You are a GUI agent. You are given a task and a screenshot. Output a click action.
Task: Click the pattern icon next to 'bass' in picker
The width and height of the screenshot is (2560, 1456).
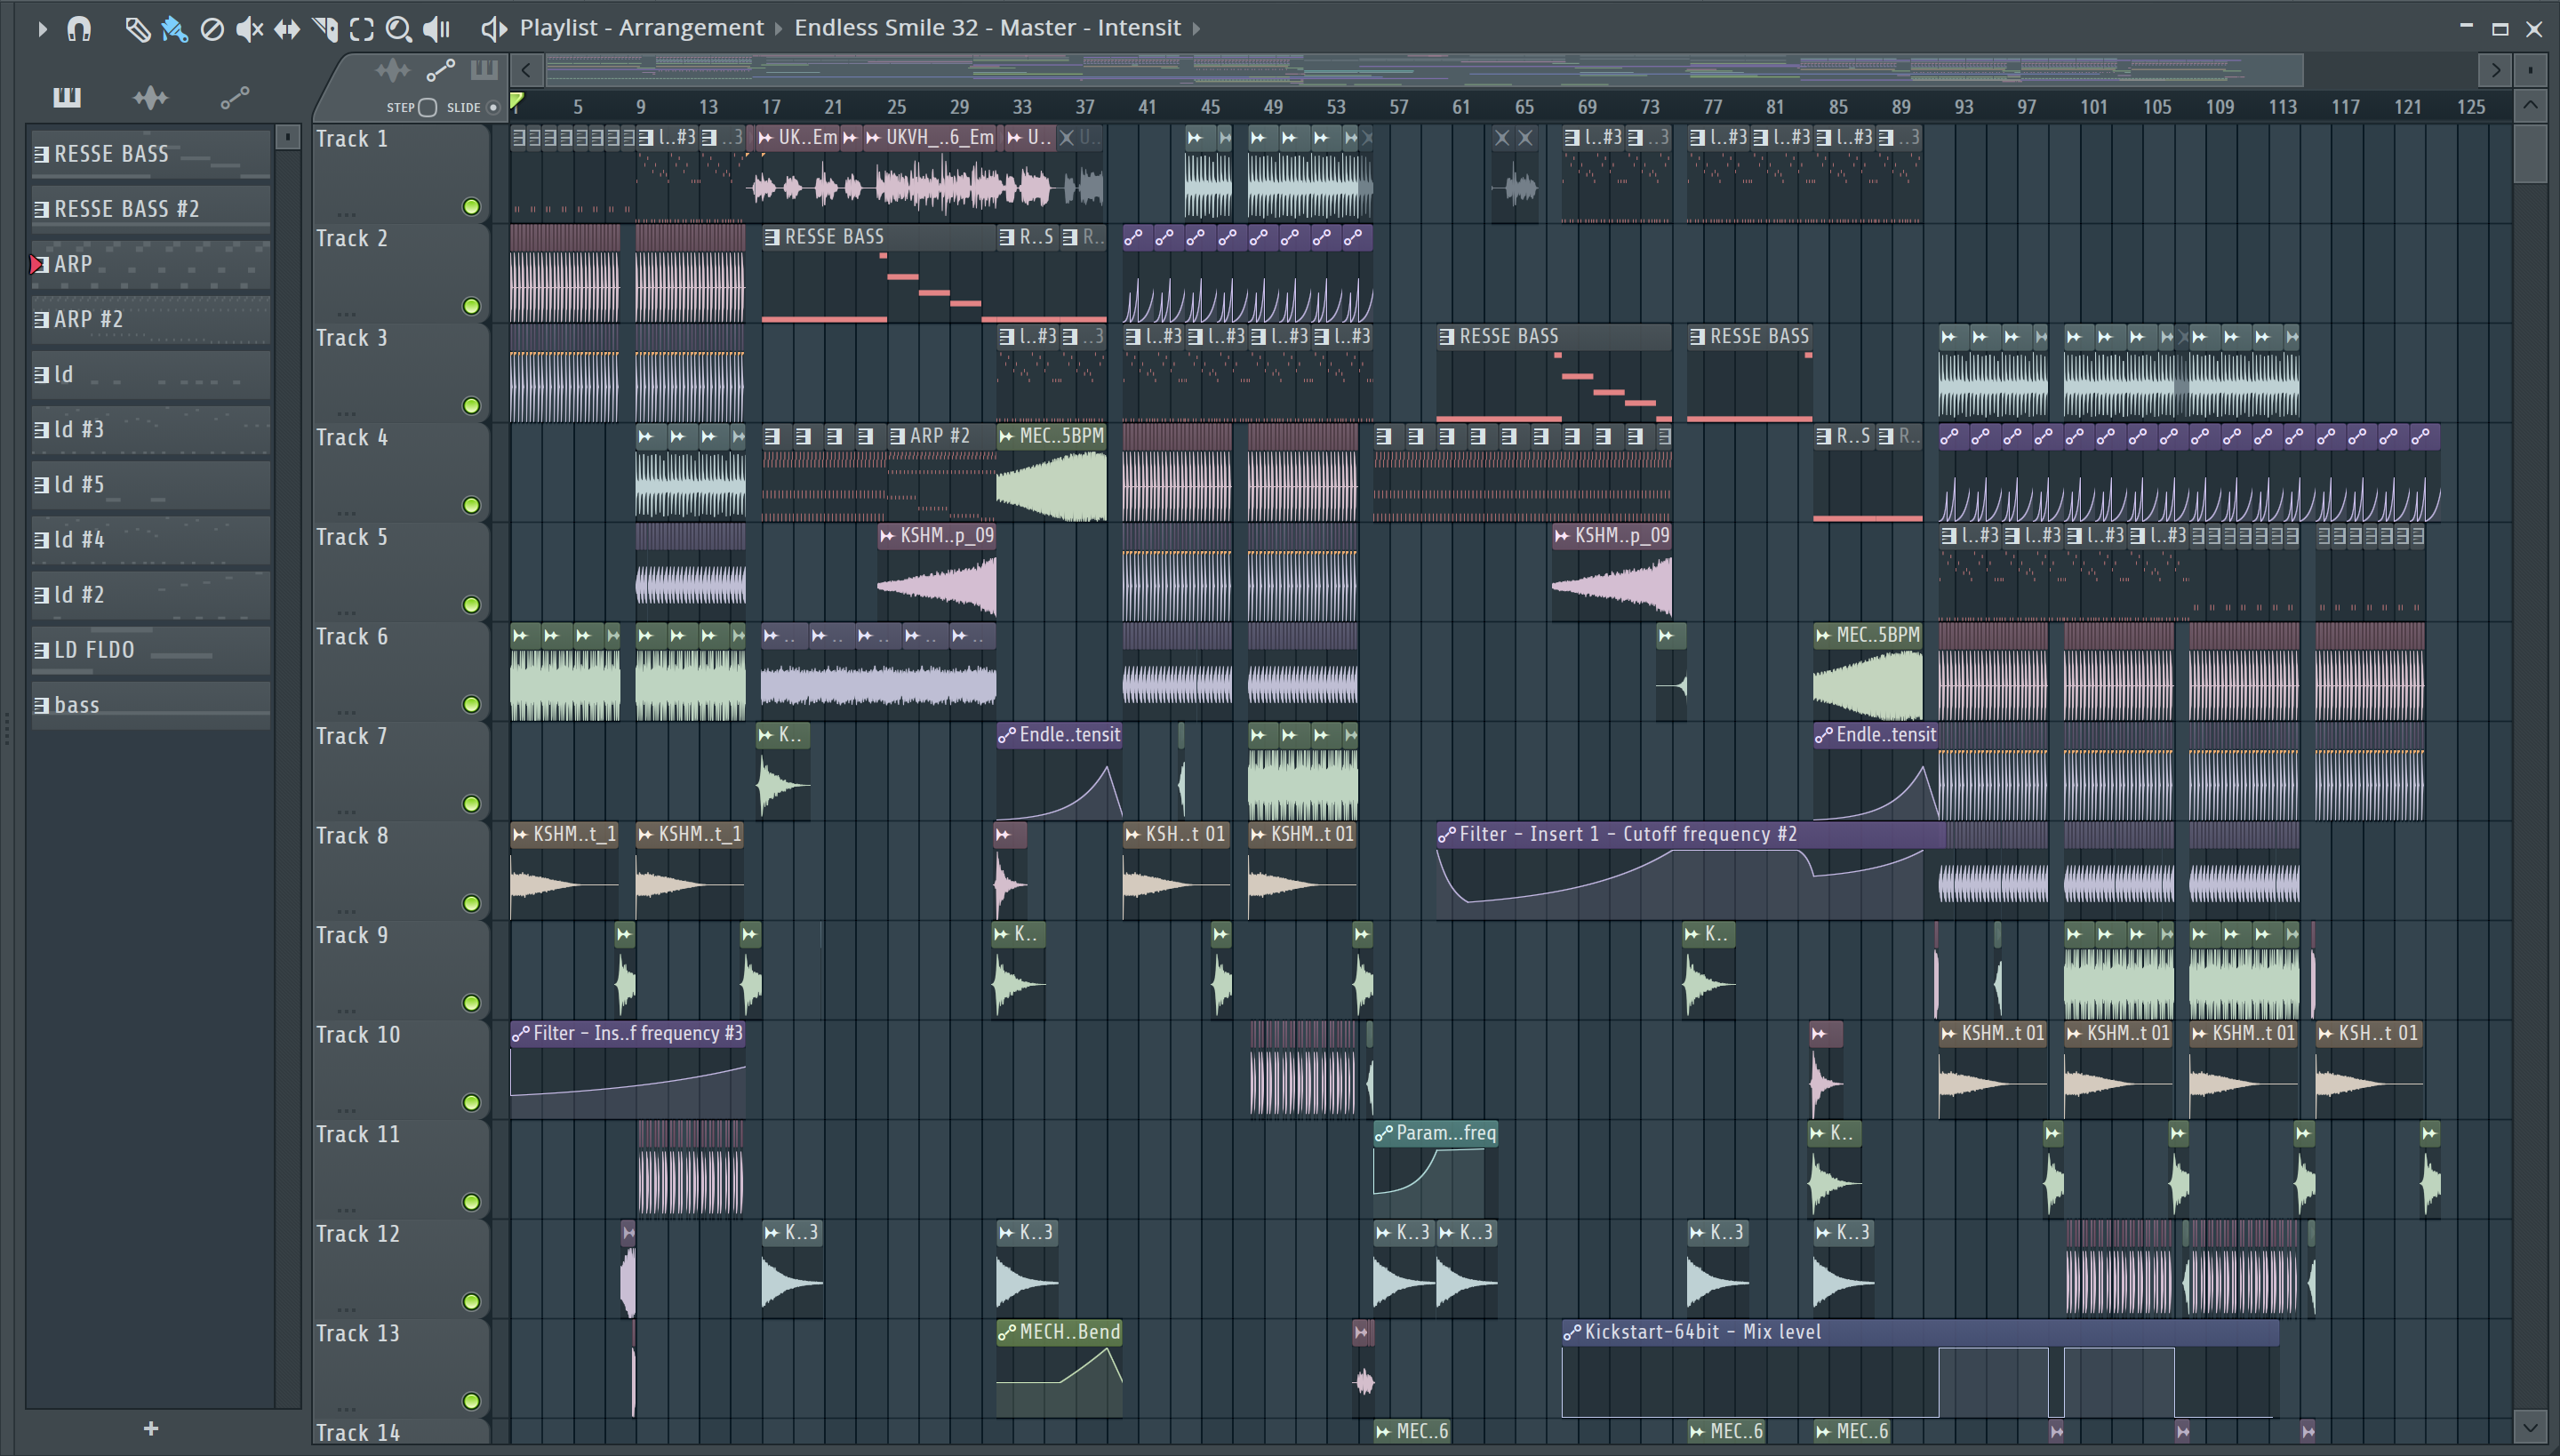point(41,705)
